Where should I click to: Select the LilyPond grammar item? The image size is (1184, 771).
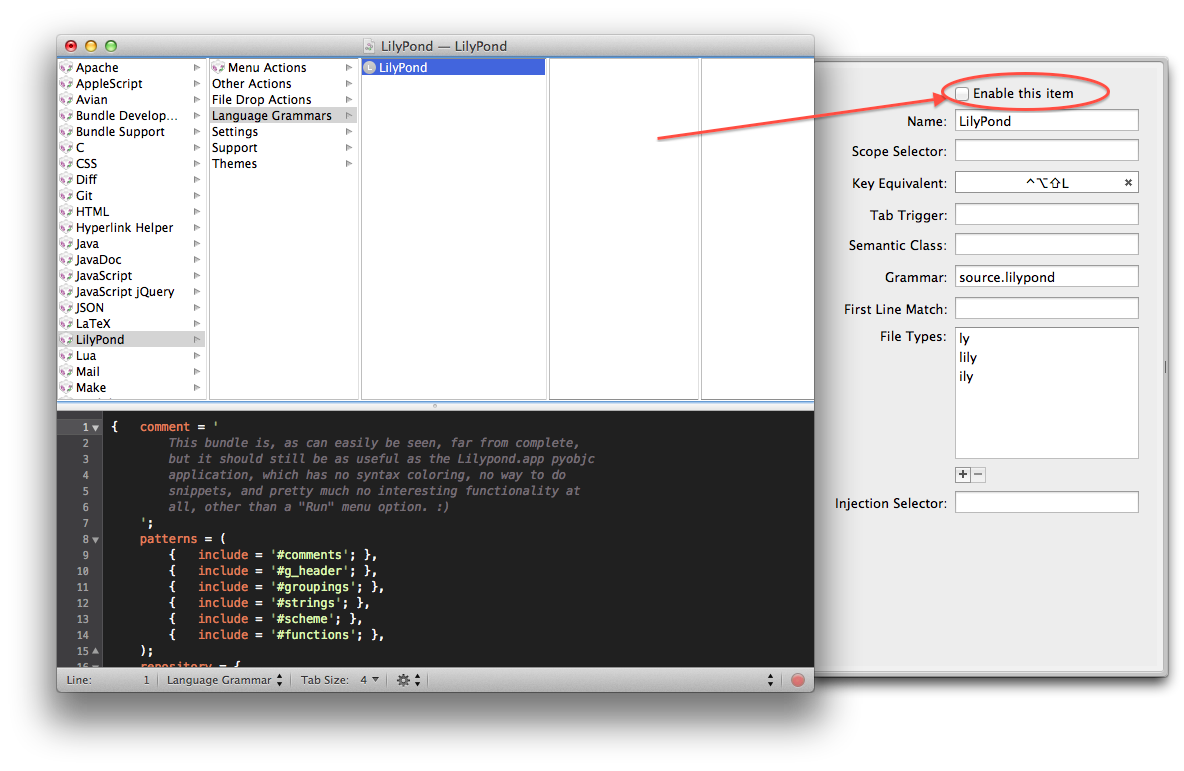(x=454, y=67)
